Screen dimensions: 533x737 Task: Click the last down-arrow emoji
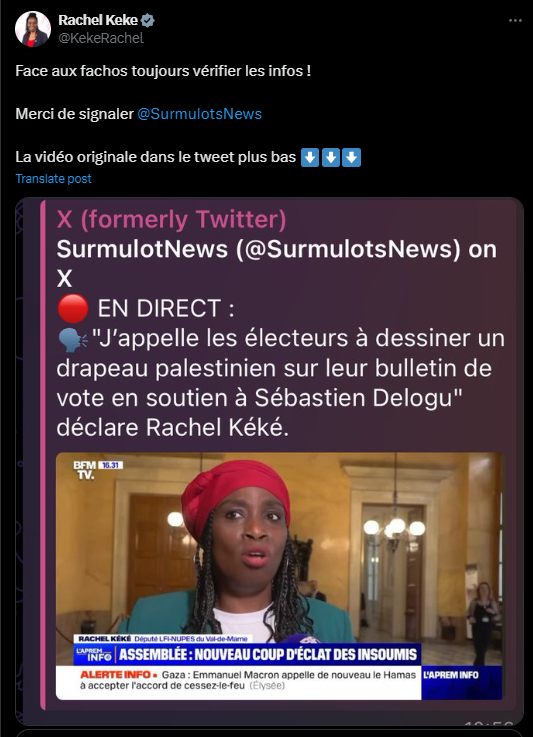[x=352, y=157]
